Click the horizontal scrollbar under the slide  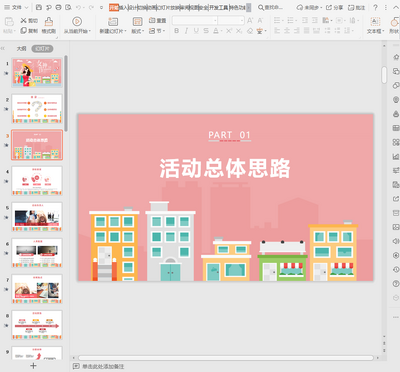pos(225,358)
